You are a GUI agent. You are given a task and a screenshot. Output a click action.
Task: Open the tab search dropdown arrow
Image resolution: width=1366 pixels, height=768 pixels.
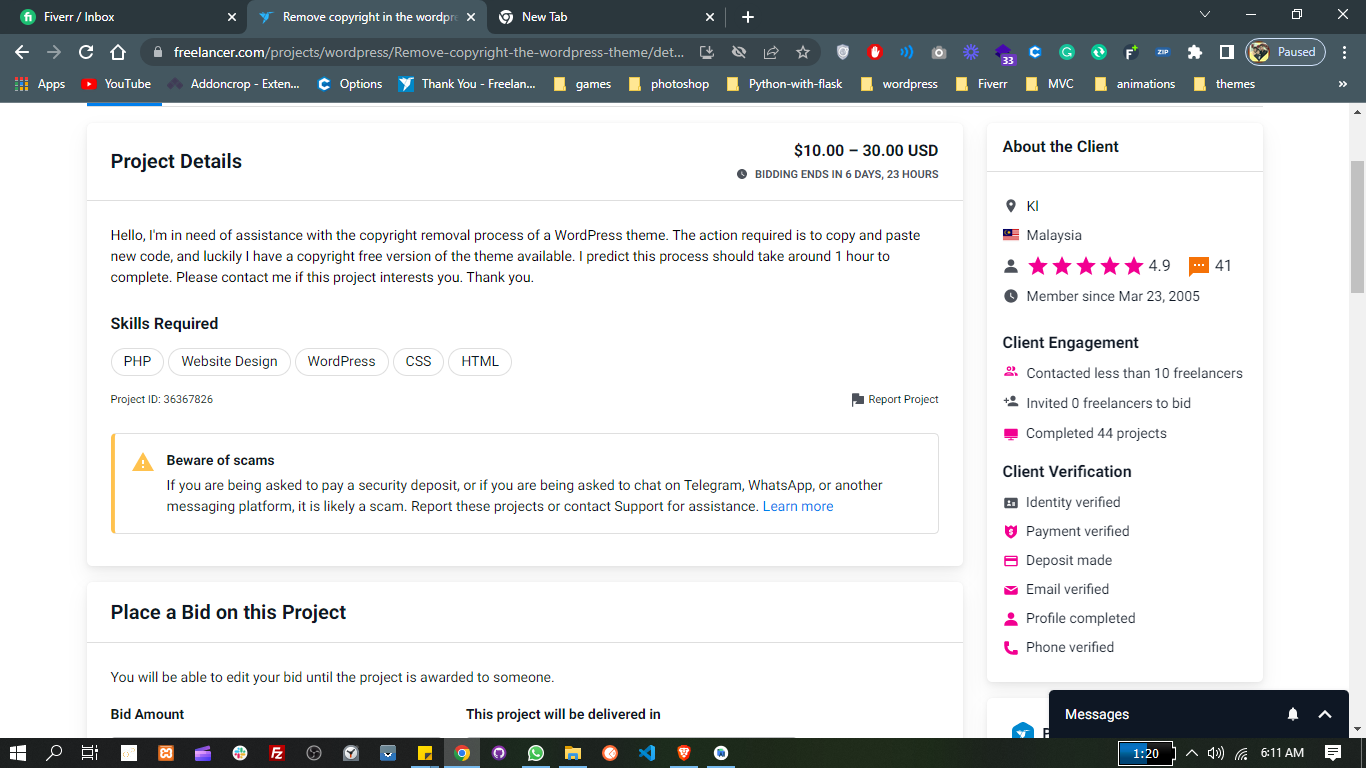(x=1204, y=15)
